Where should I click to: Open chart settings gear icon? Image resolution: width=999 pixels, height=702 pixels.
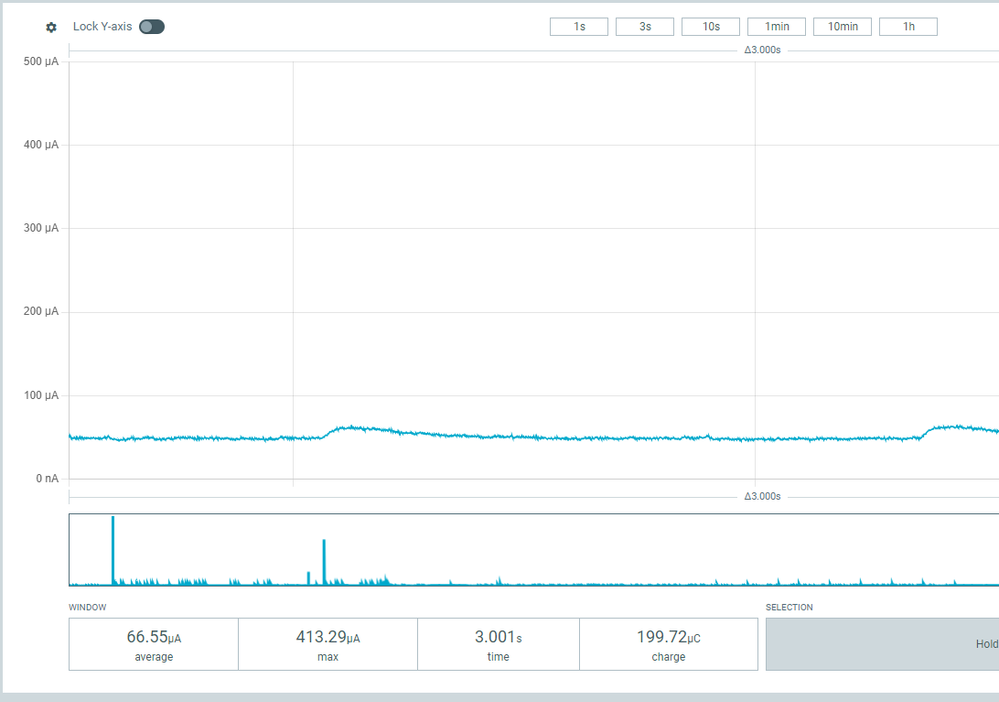(51, 27)
